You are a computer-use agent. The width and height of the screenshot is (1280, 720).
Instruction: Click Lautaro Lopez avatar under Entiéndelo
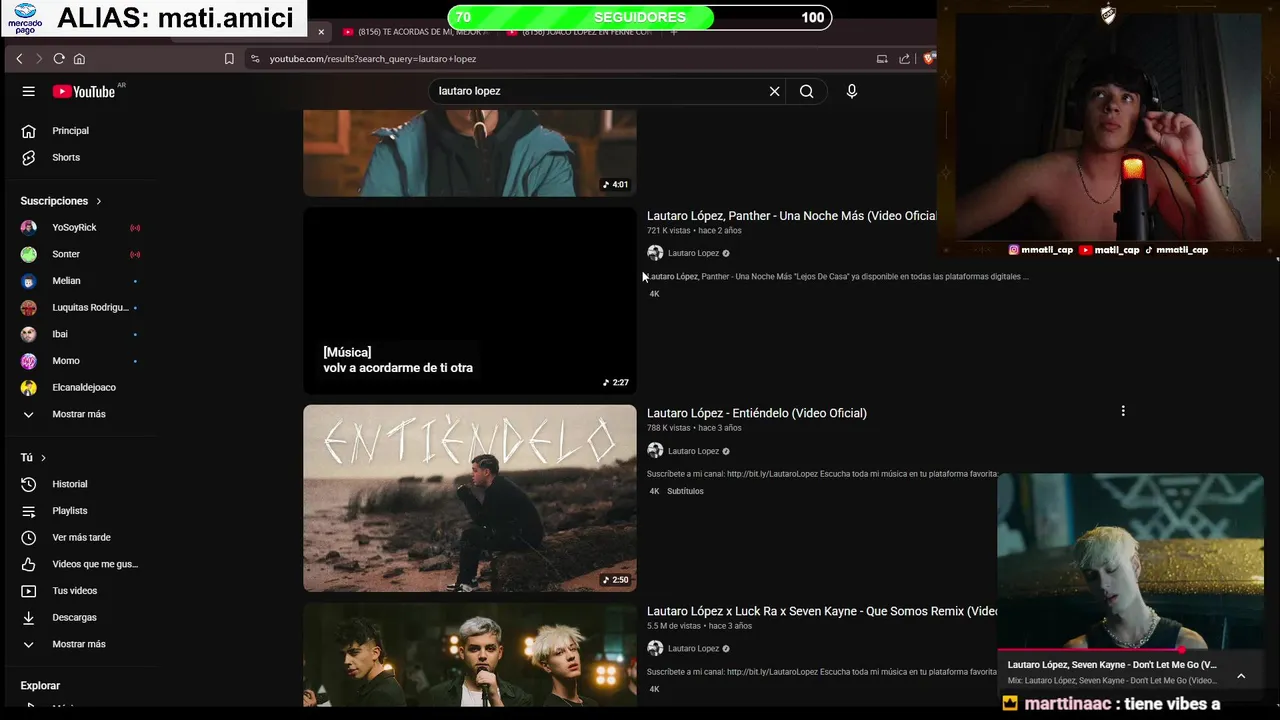[655, 451]
